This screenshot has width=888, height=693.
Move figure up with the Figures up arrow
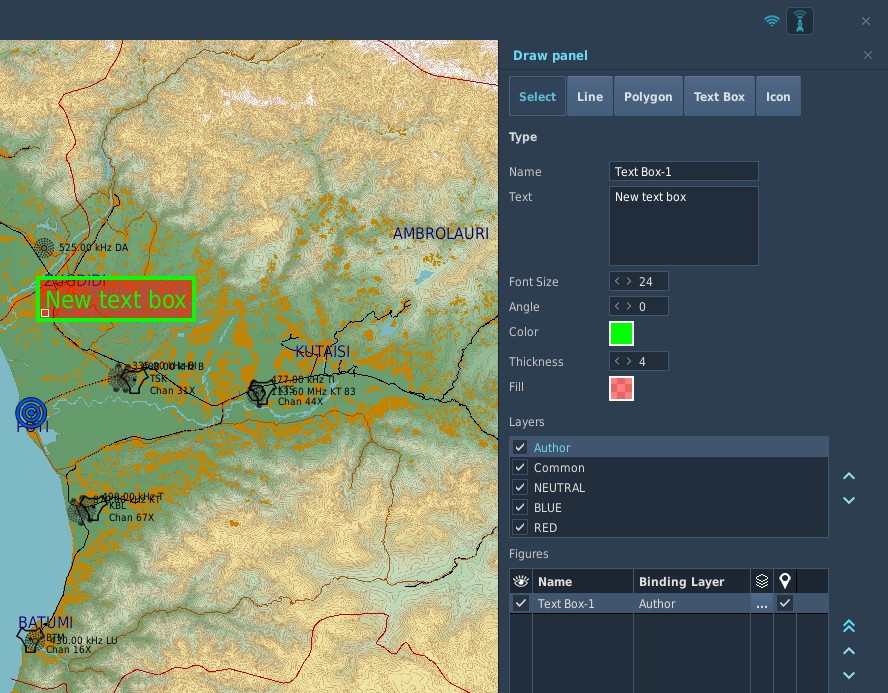coord(848,651)
